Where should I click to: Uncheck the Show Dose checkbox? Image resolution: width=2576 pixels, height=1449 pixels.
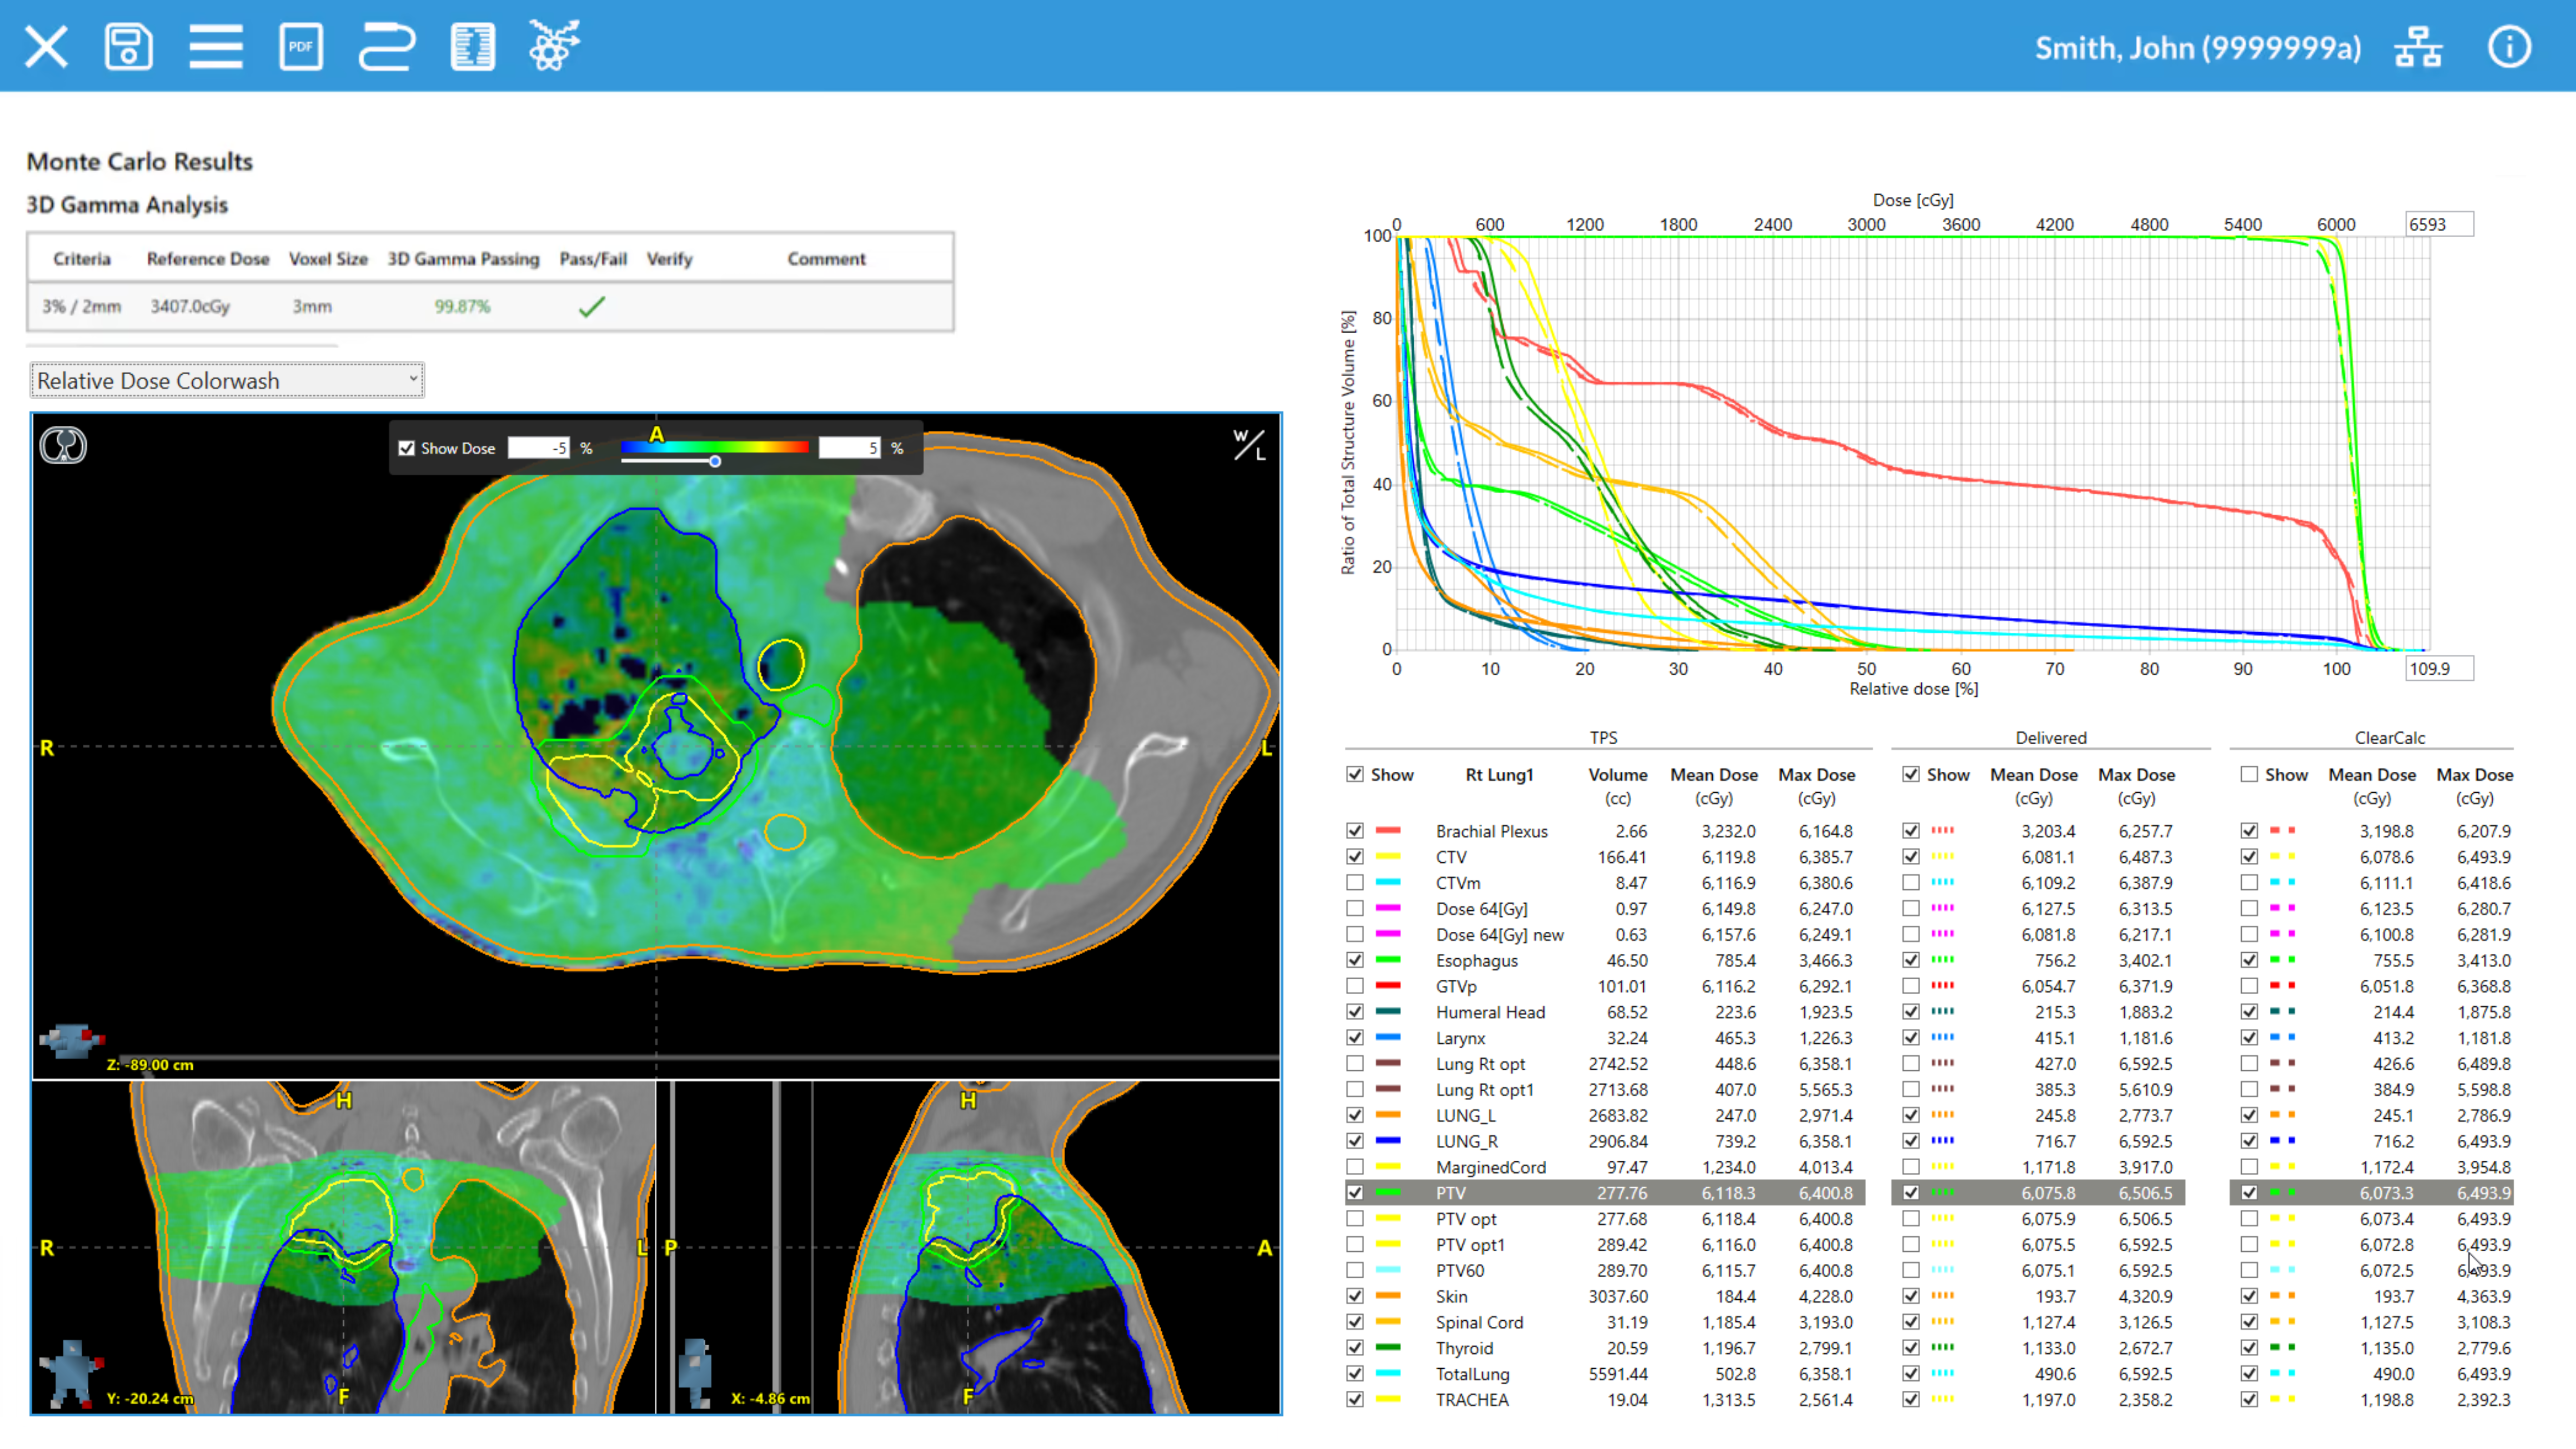(x=407, y=448)
